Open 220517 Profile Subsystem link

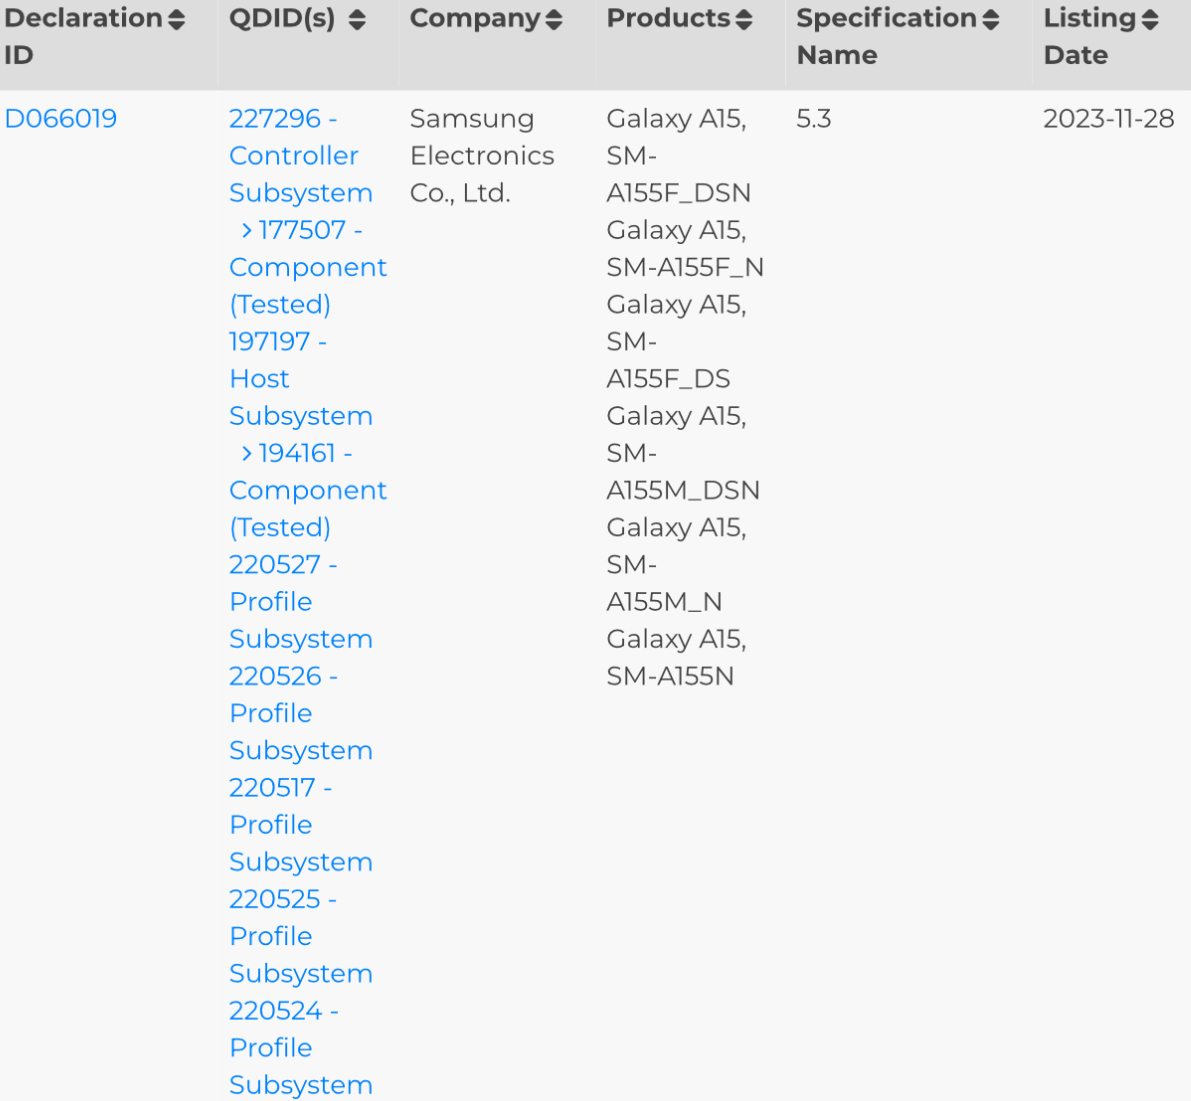point(300,825)
